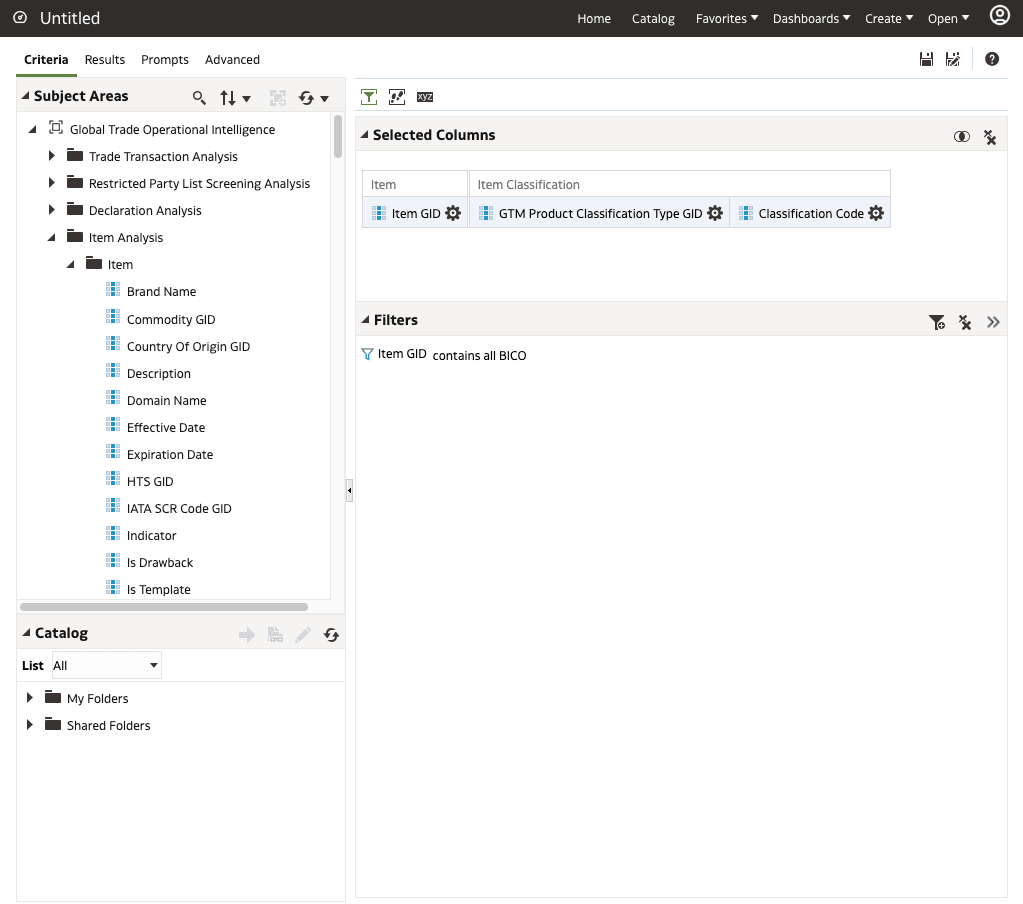Switch to the Advanced tab
Viewport: 1023px width, 904px height.
(x=232, y=59)
